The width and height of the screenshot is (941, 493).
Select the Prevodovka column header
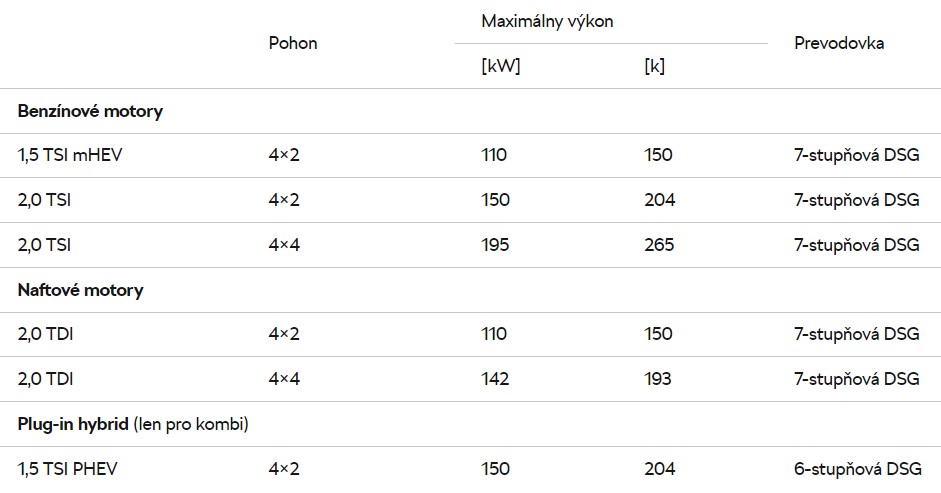coord(839,43)
